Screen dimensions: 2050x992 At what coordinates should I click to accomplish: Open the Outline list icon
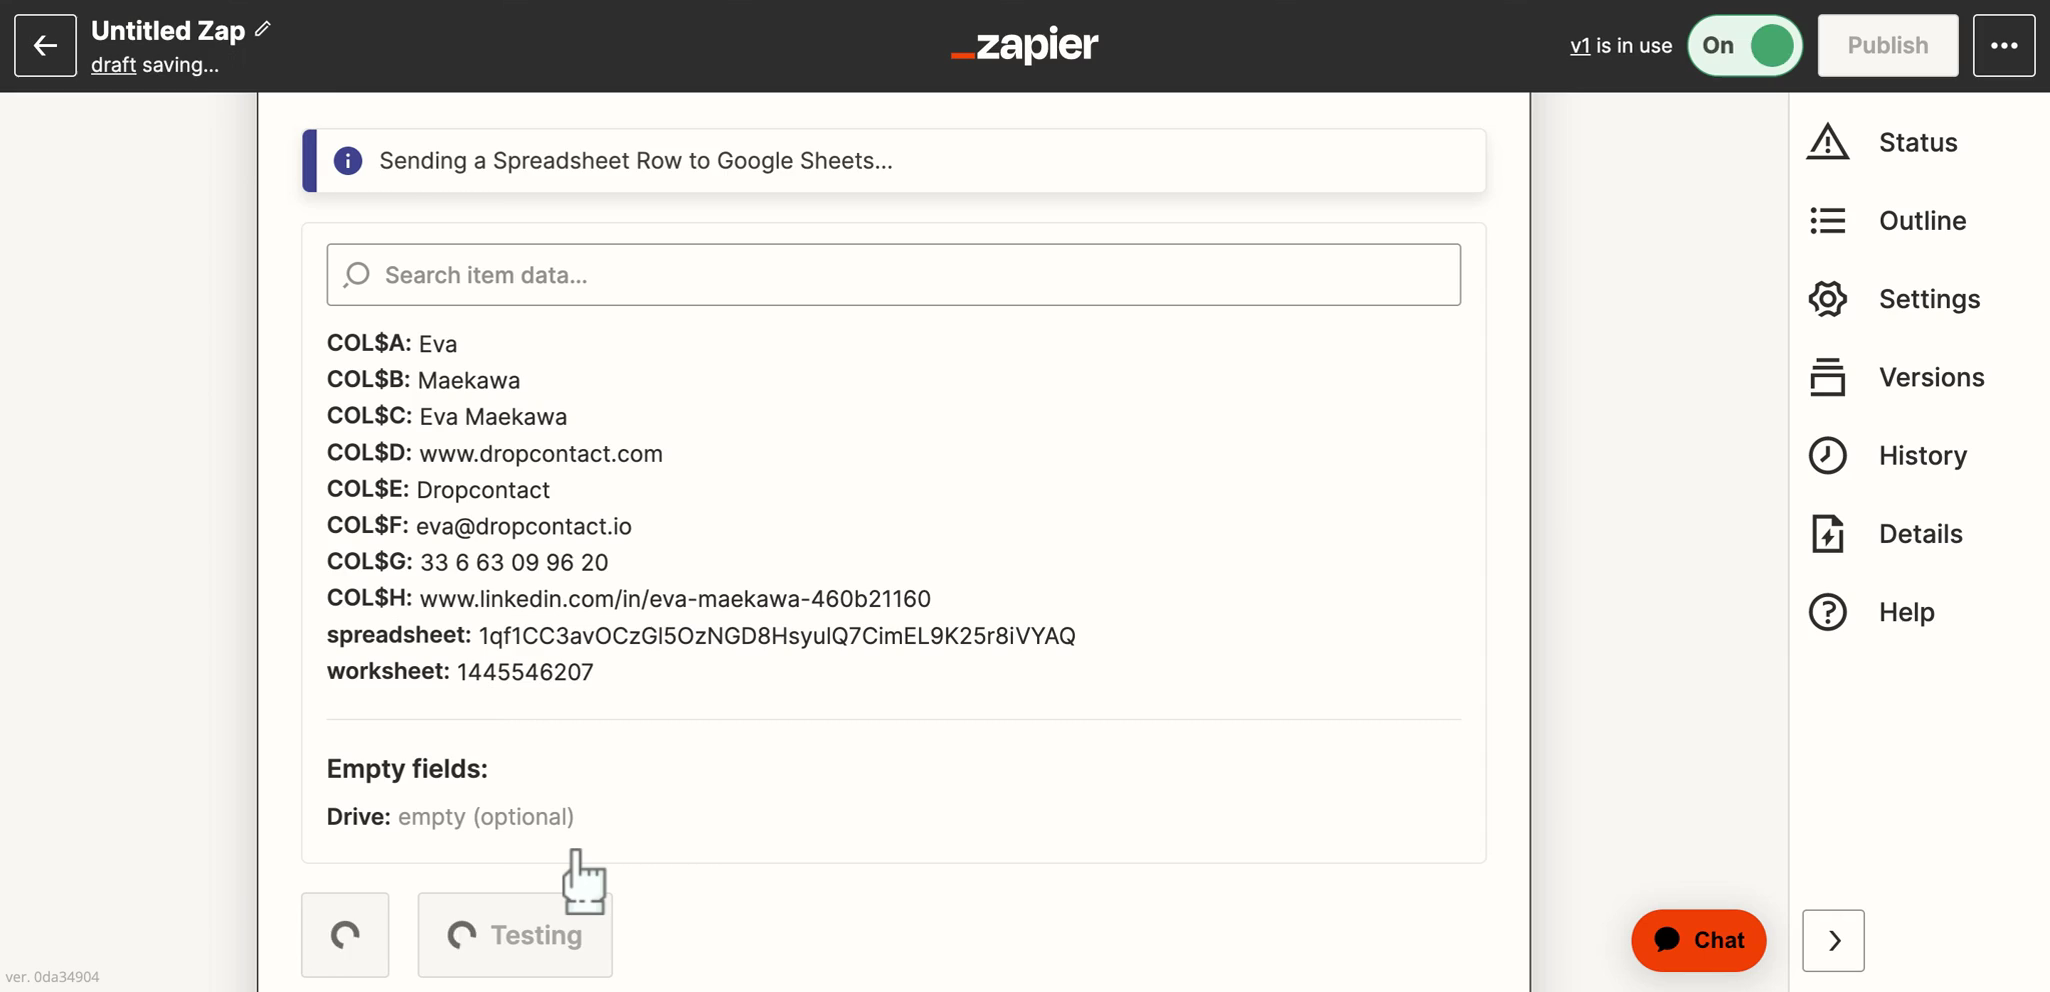[1827, 220]
